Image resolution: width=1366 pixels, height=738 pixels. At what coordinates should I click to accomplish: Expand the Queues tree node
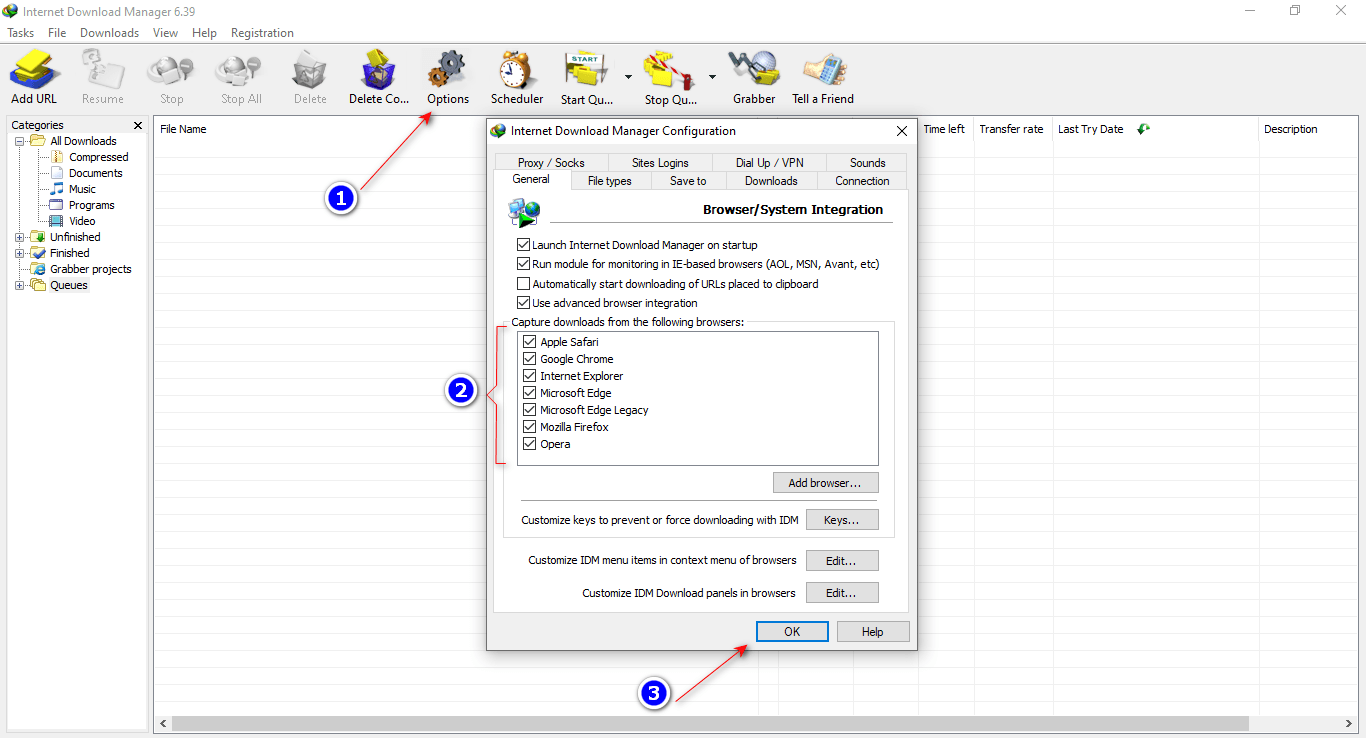coord(20,285)
